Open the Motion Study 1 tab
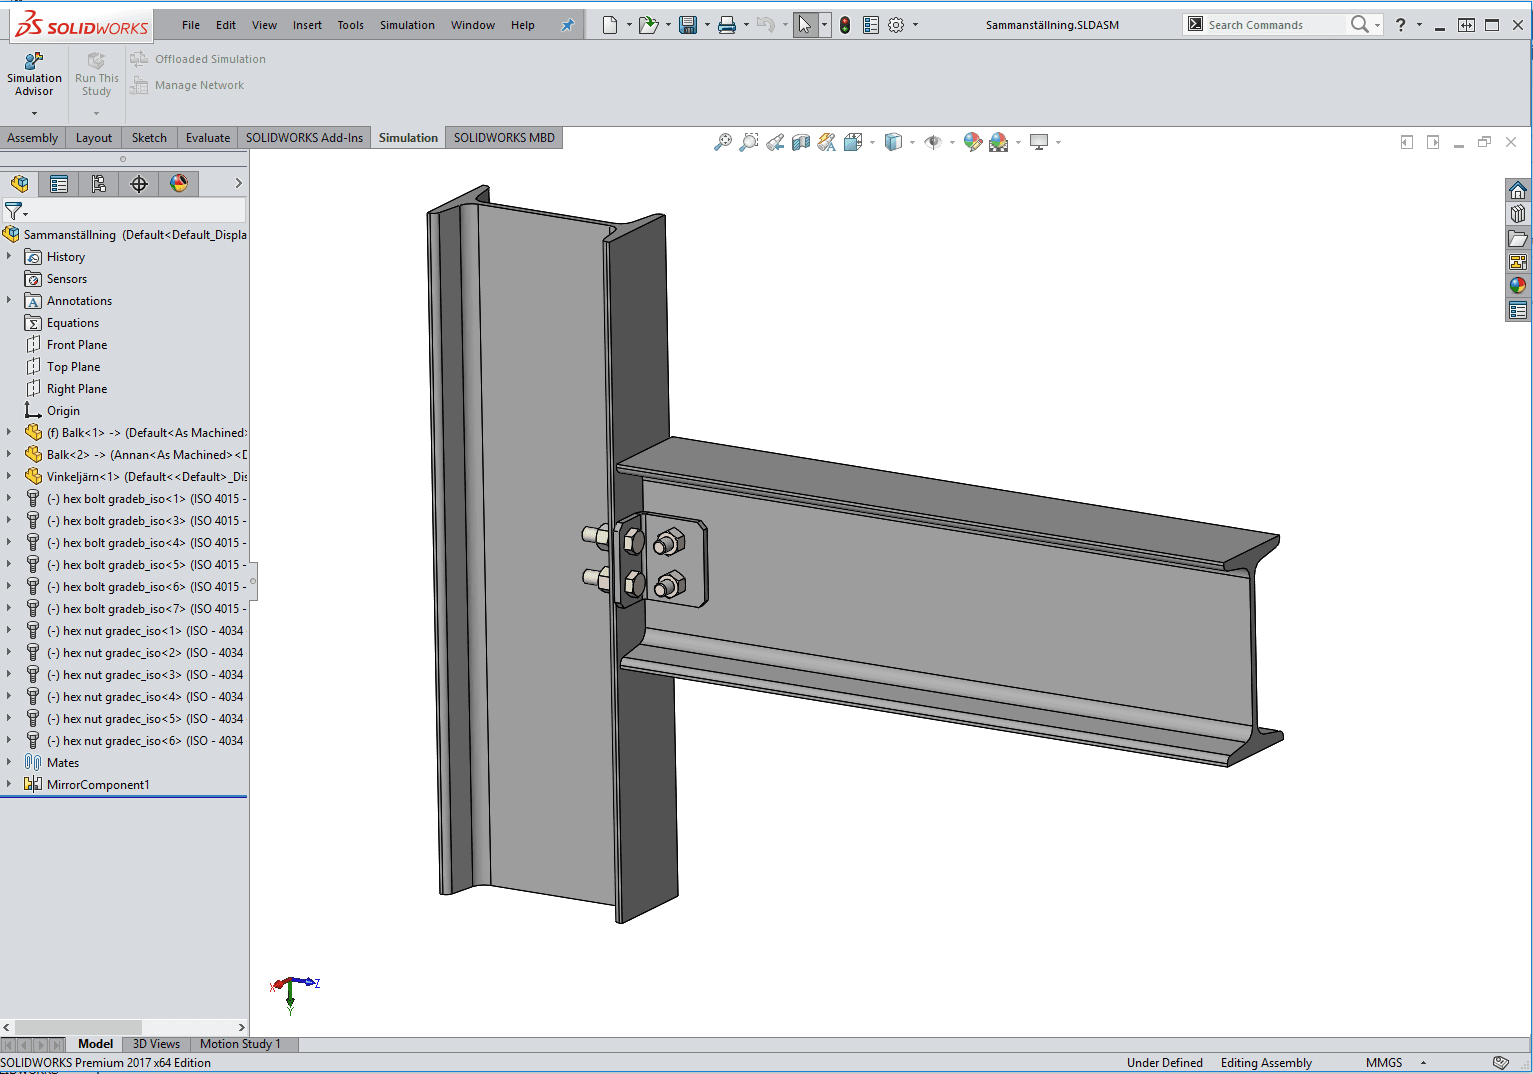This screenshot has width=1533, height=1074. click(240, 1044)
